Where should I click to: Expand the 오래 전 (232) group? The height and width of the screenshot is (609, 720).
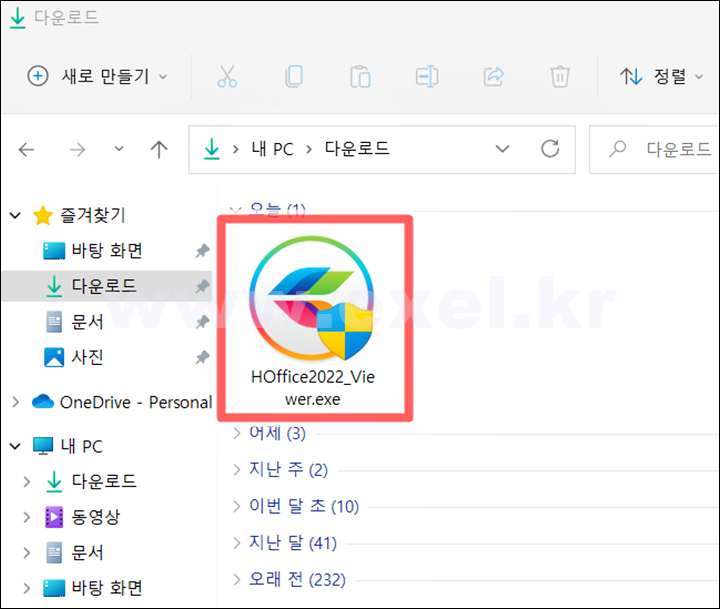[236, 580]
